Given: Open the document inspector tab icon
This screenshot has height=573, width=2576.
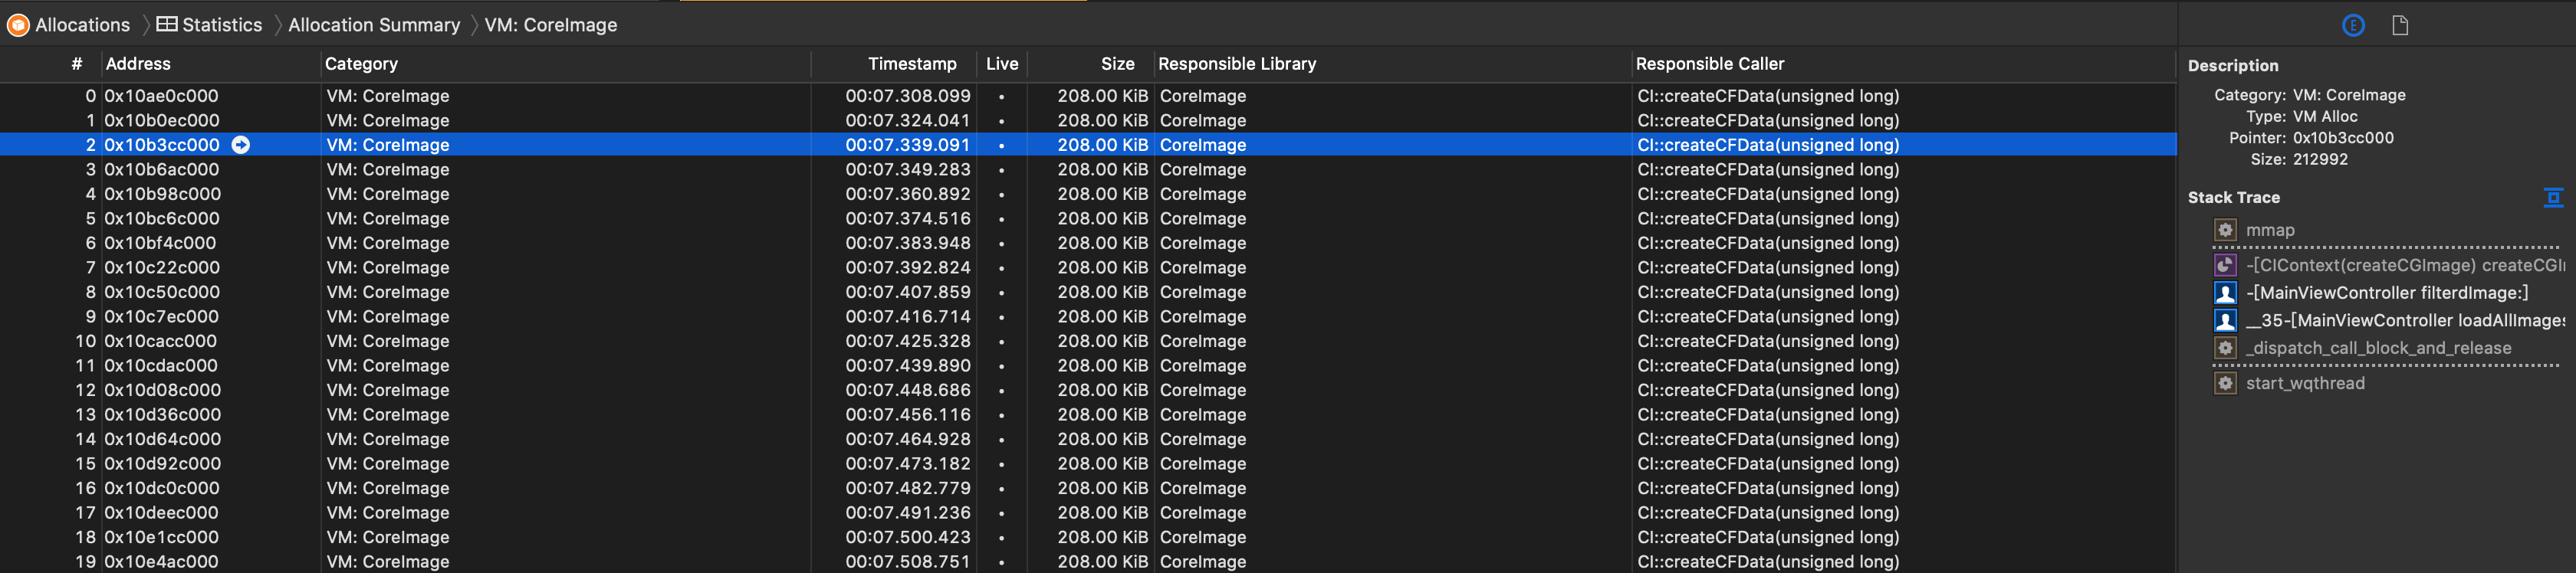Looking at the screenshot, I should tap(2399, 26).
